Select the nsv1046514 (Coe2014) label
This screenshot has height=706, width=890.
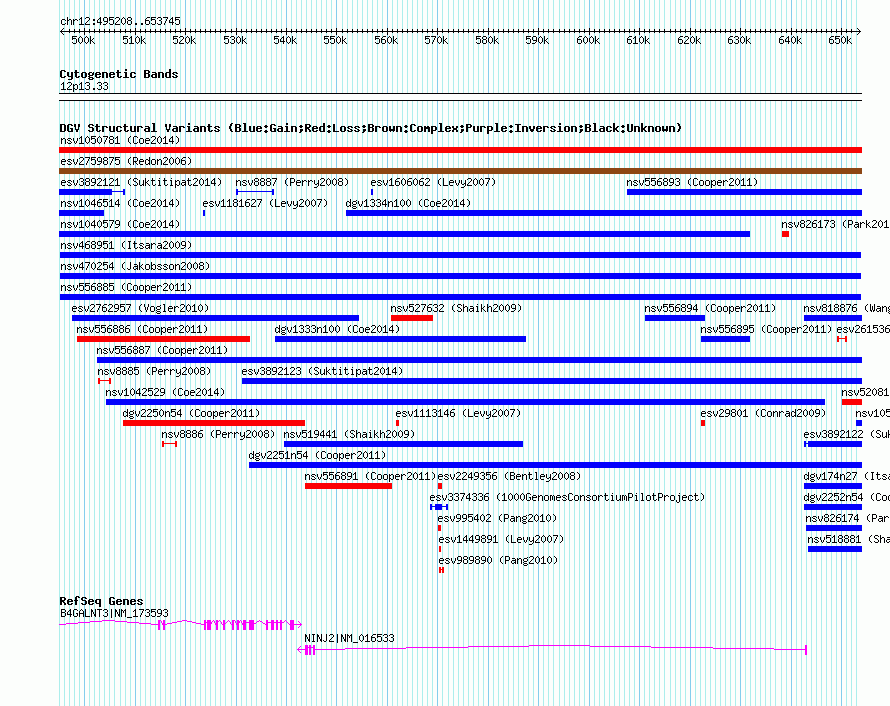coord(120,203)
